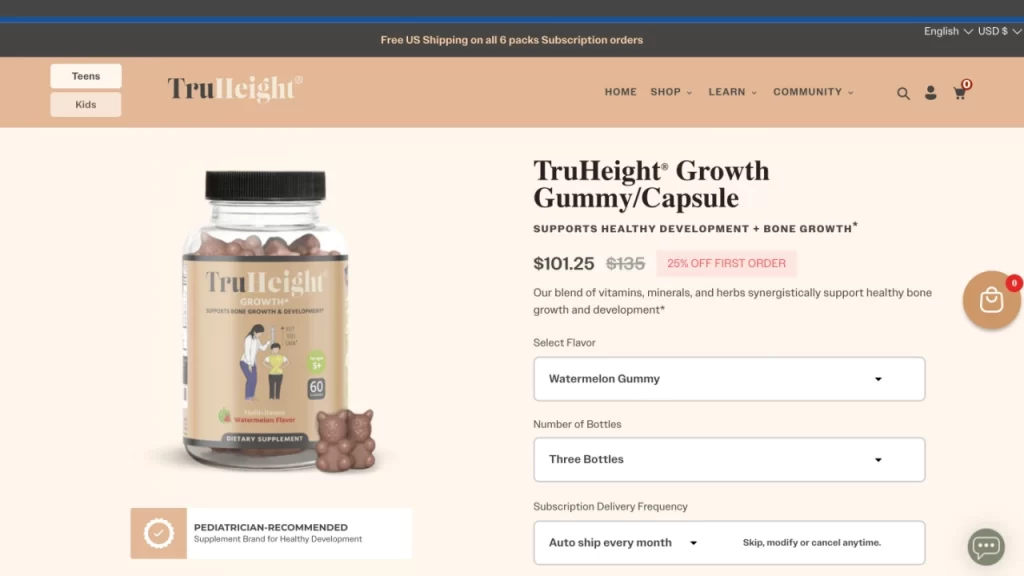Open the Number of Bottles dropdown

point(729,460)
